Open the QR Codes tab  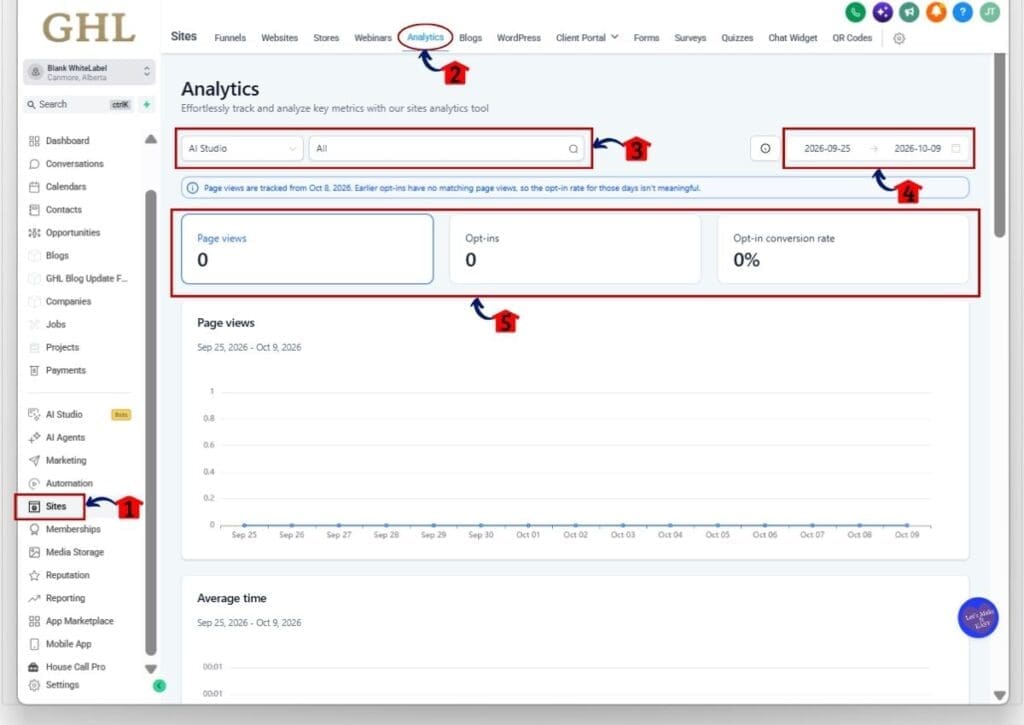[852, 38]
